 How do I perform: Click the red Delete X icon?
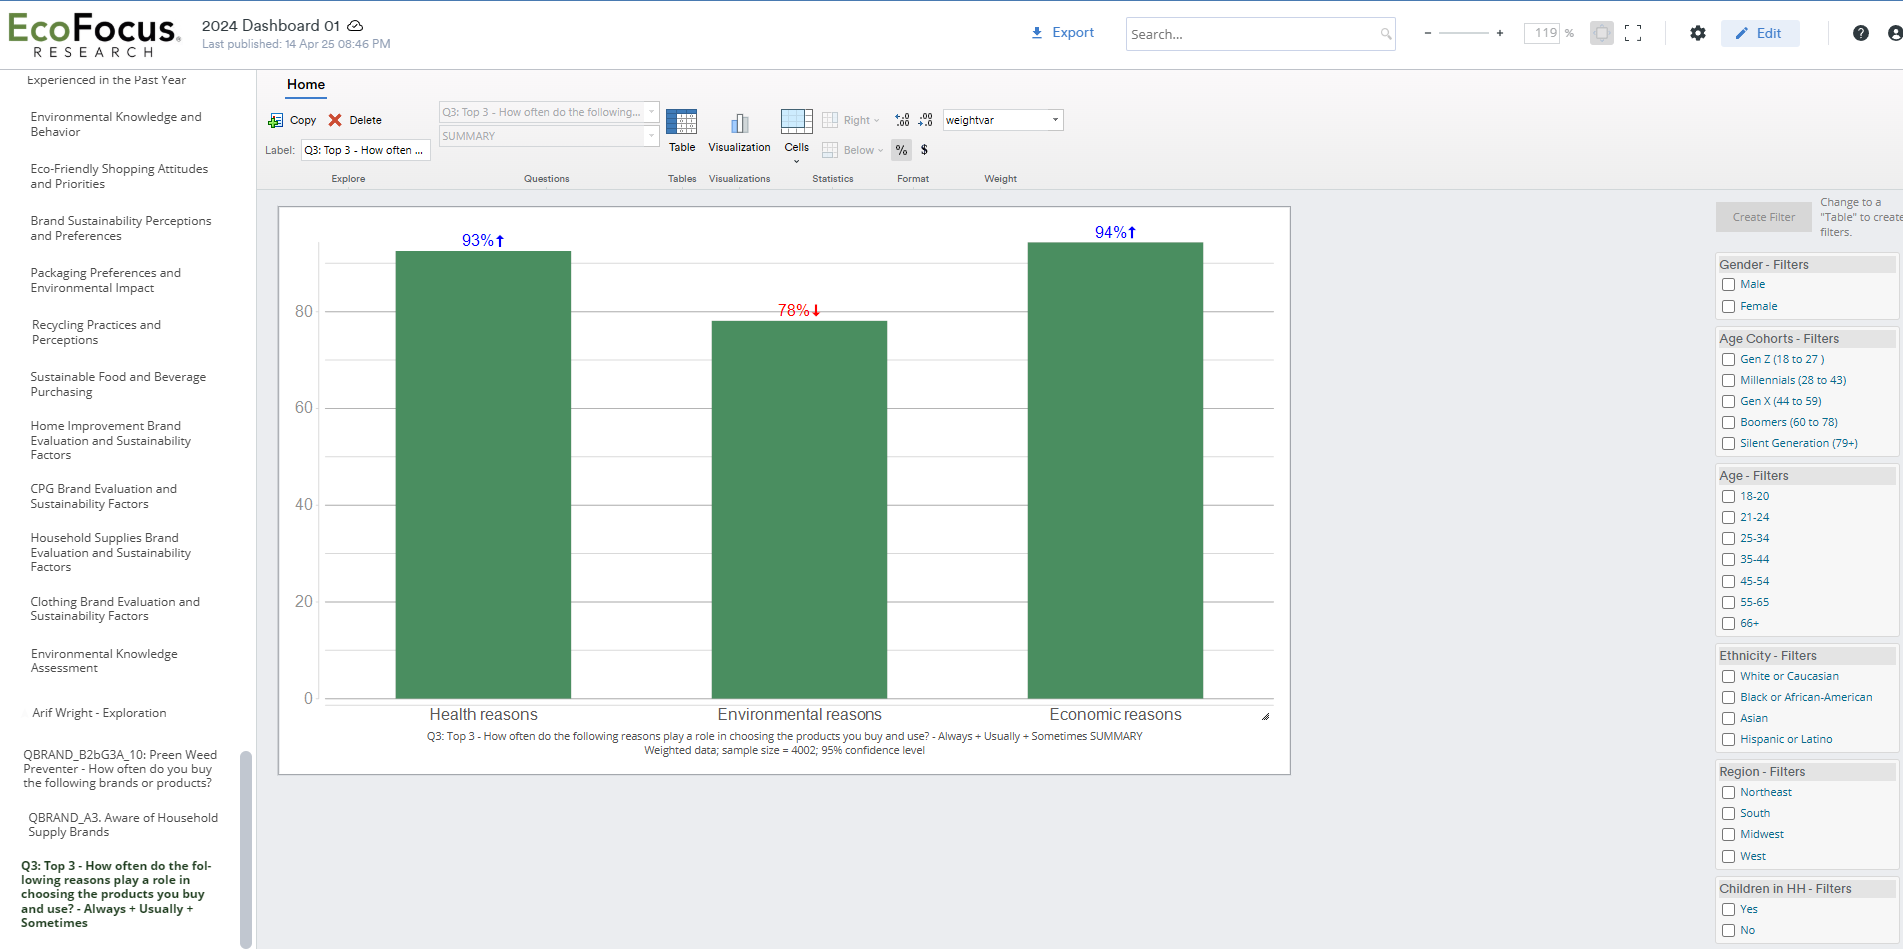335,120
